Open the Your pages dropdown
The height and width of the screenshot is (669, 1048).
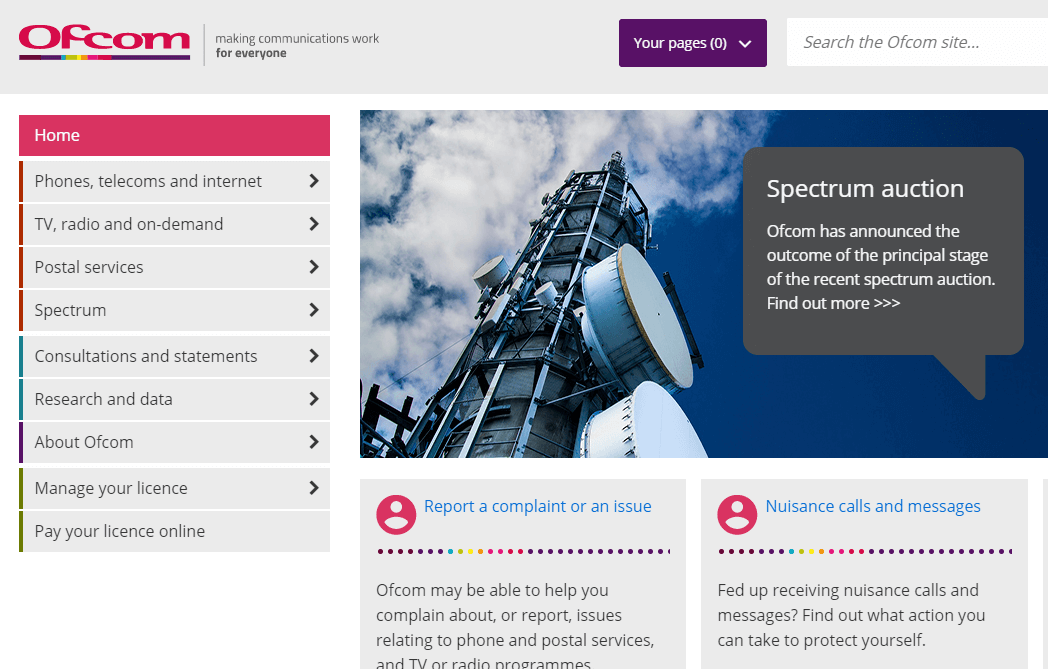tap(692, 43)
